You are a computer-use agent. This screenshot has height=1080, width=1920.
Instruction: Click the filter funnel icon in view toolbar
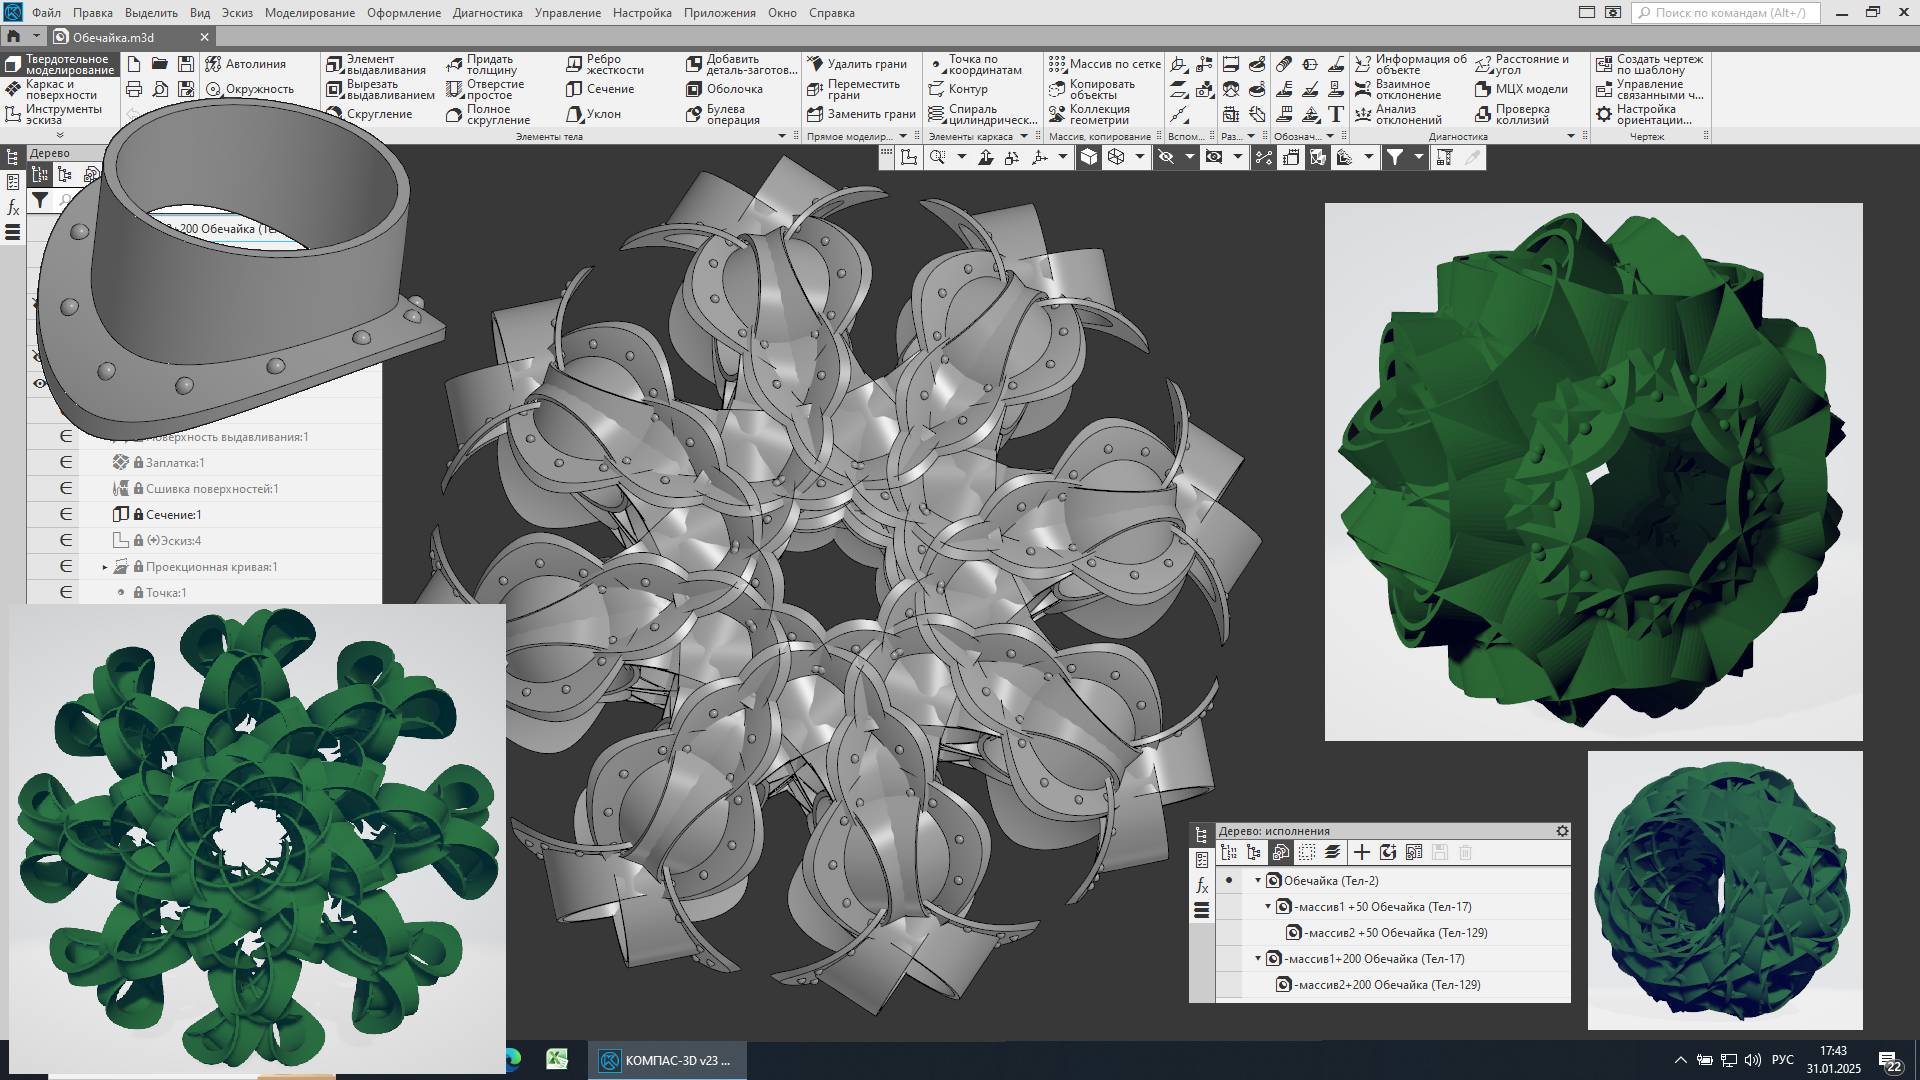point(1394,157)
